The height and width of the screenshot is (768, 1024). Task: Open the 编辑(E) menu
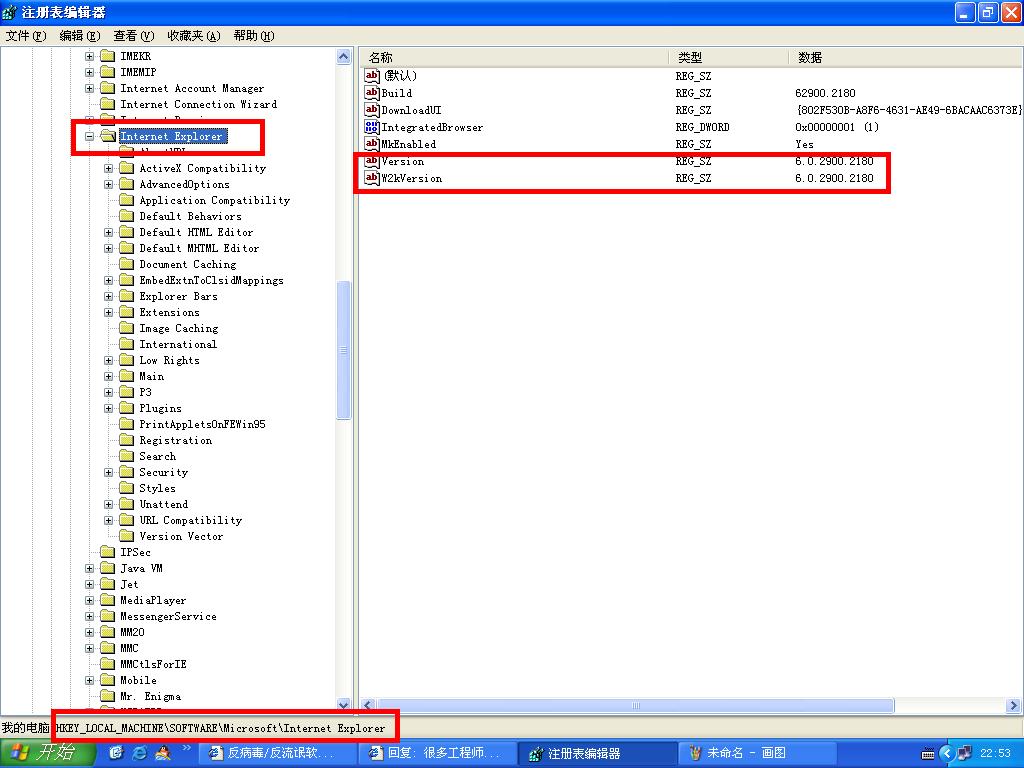click(x=80, y=35)
